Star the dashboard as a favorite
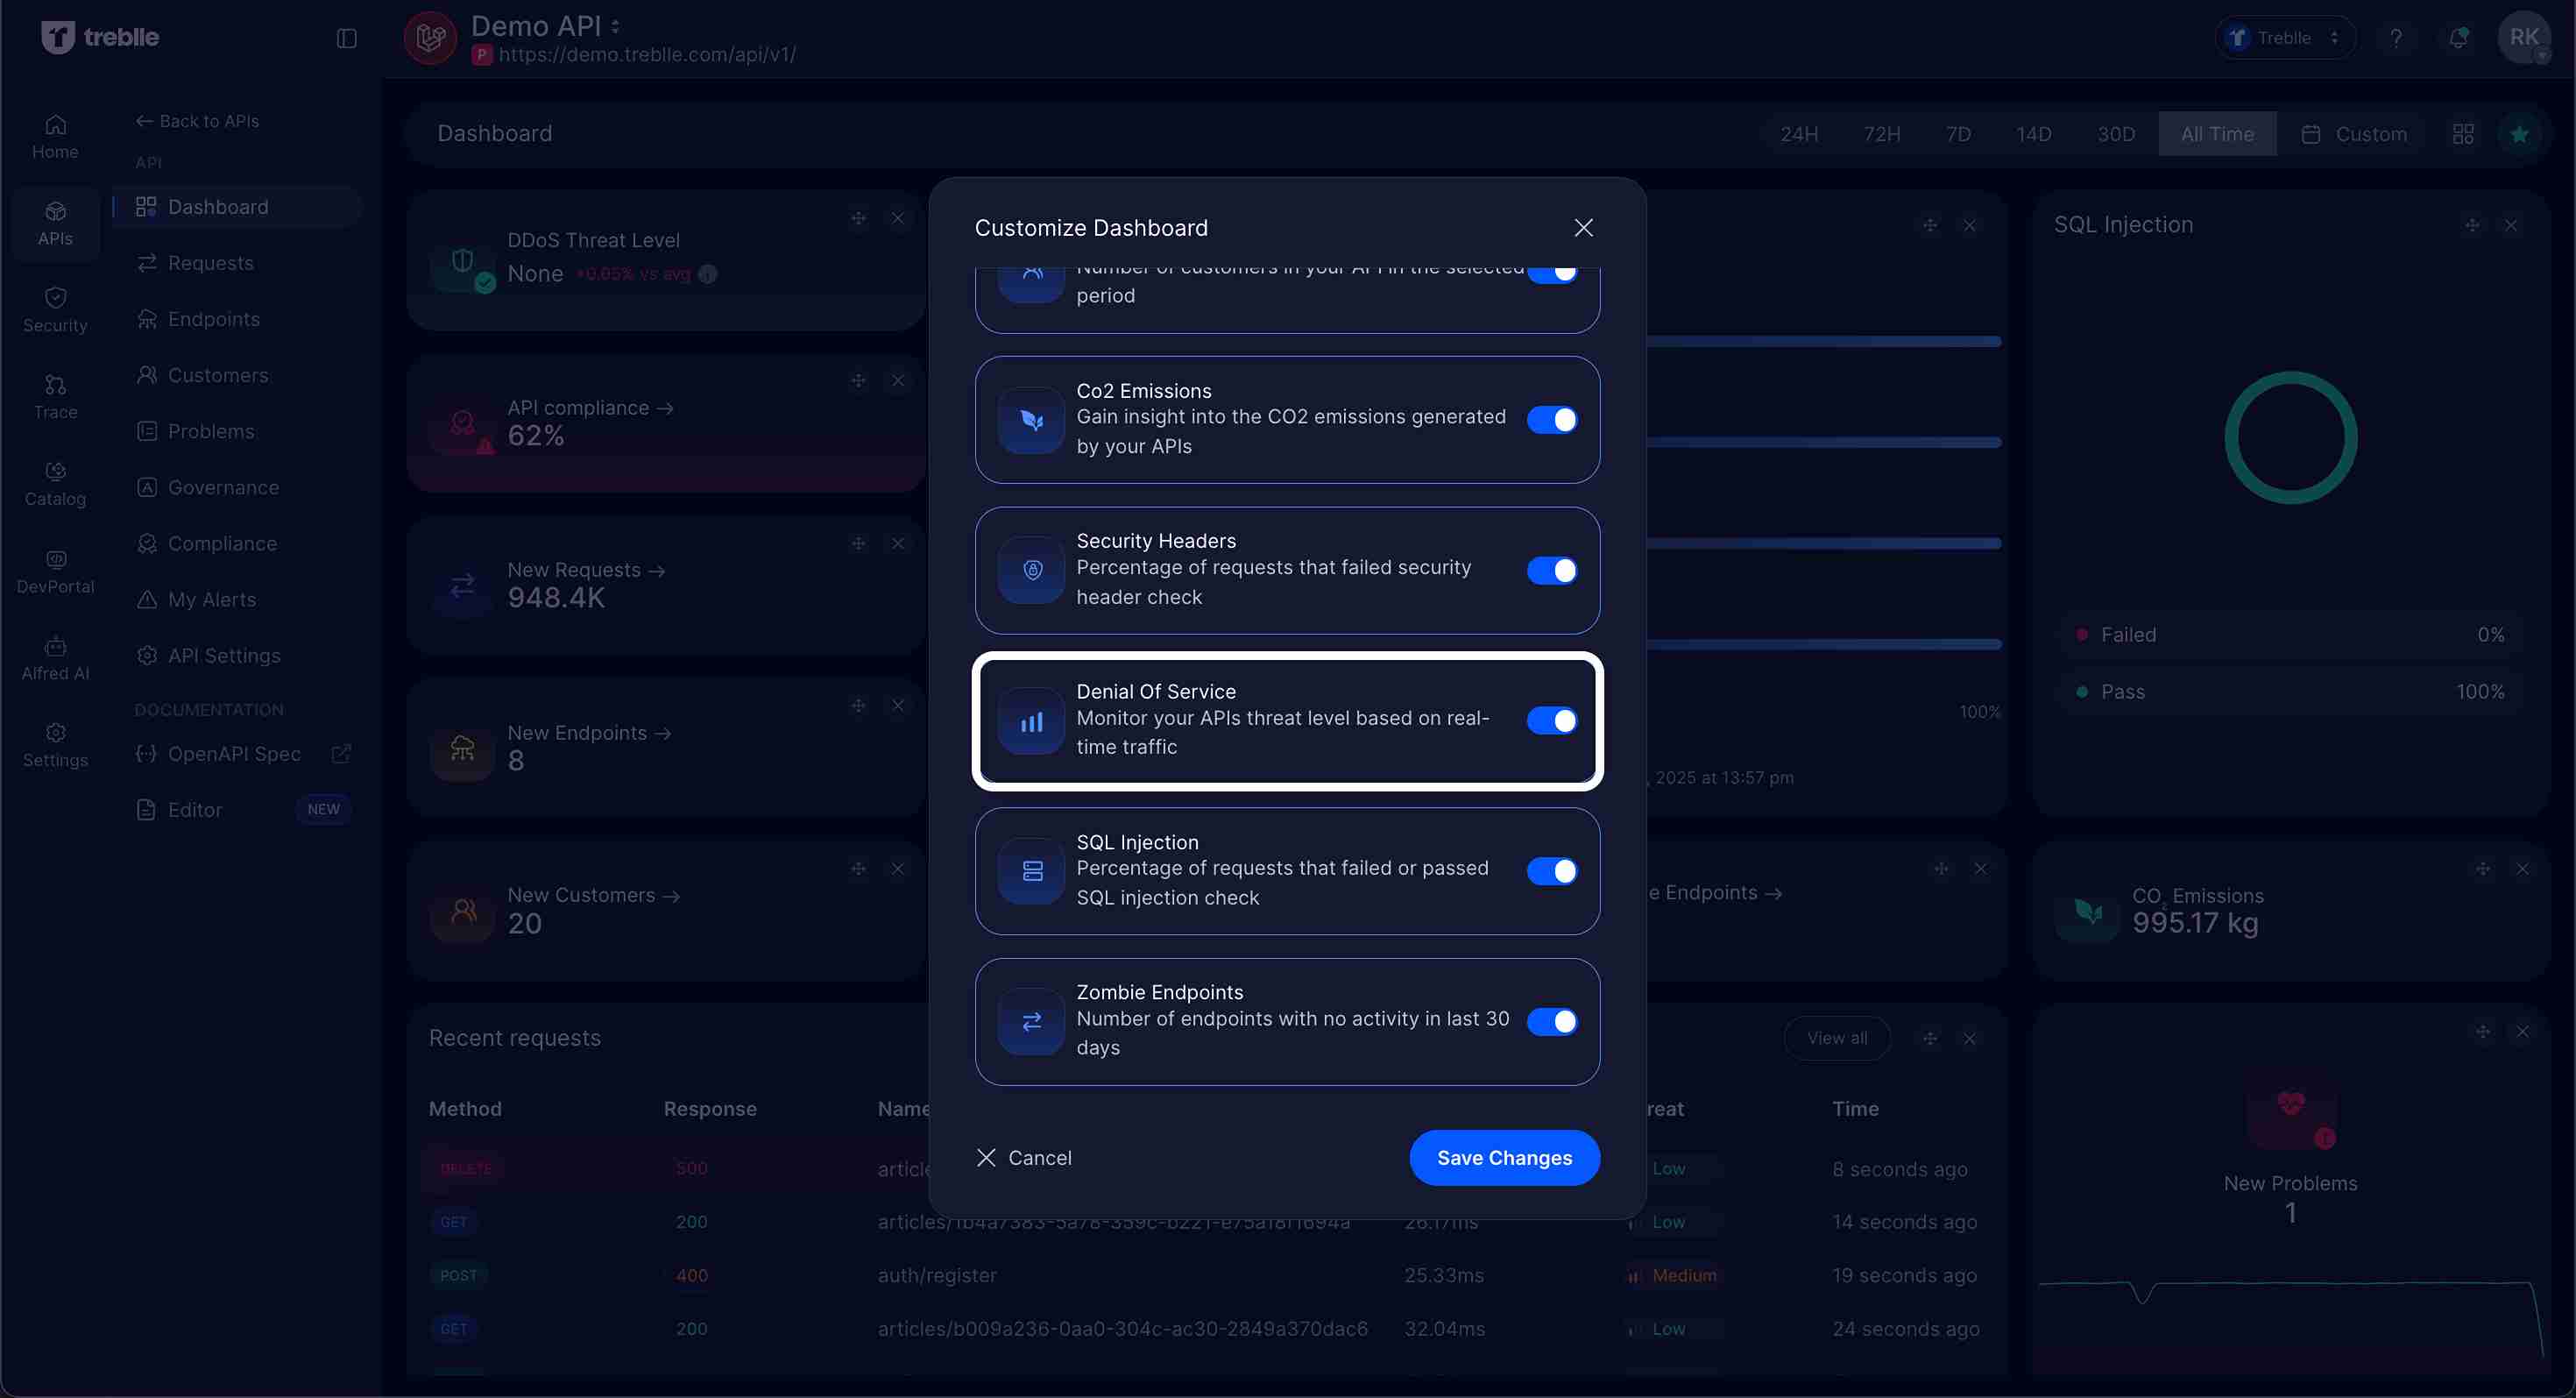 point(2521,133)
